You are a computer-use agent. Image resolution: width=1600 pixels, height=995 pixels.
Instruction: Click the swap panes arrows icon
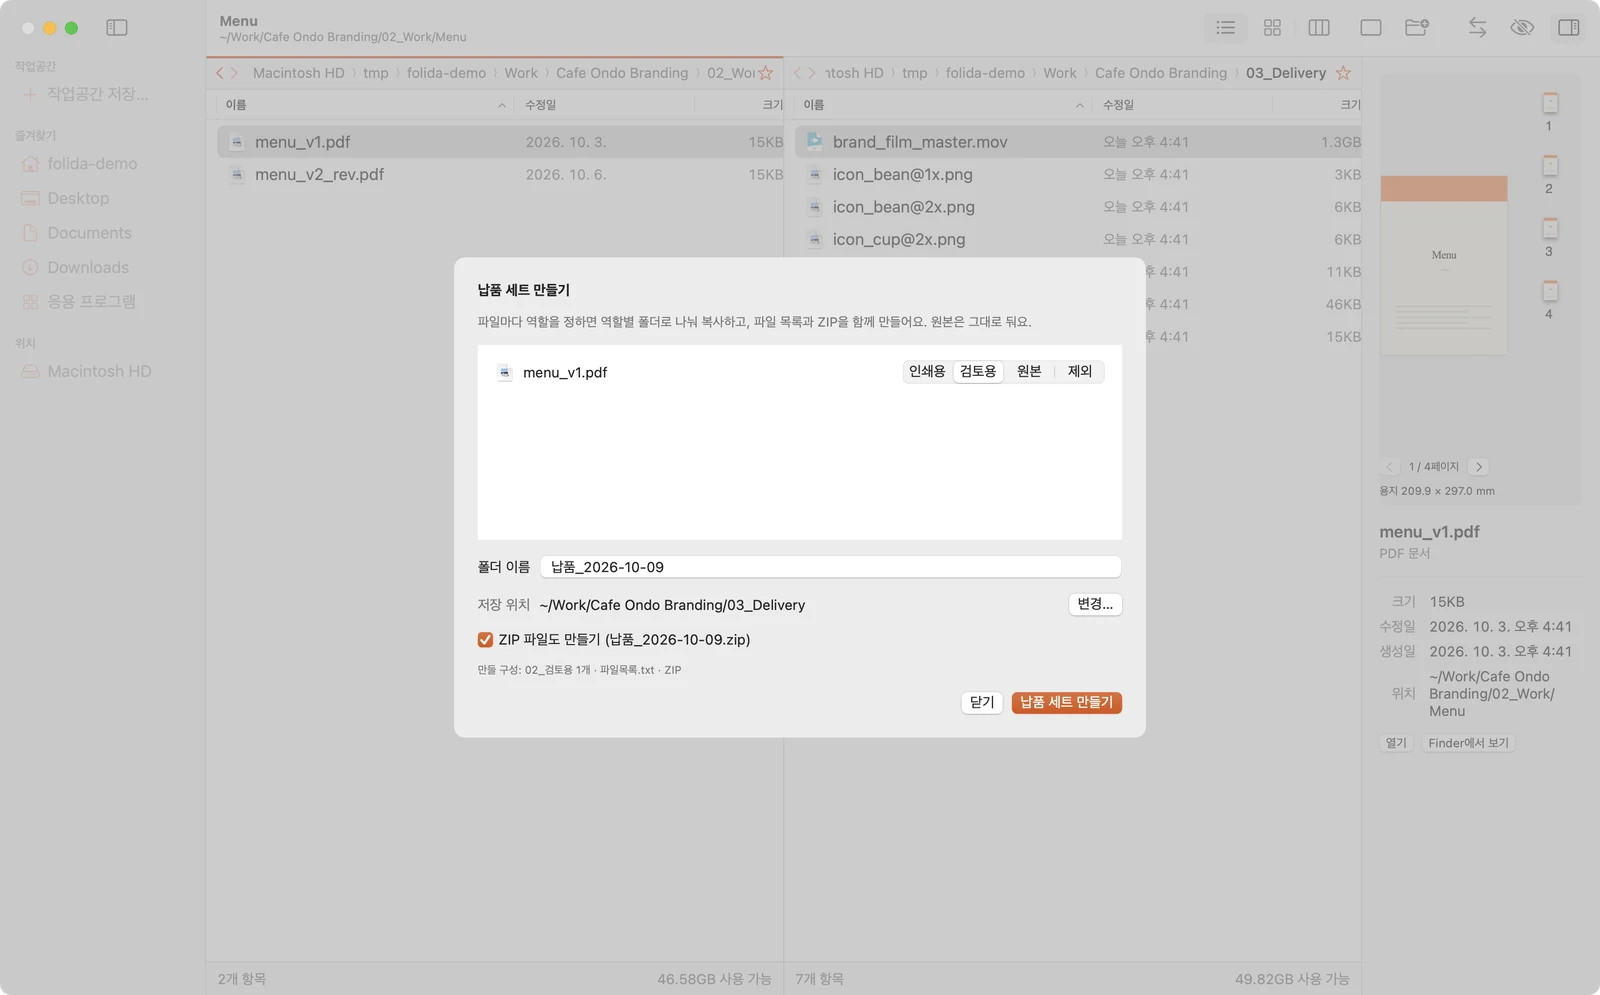[1477, 28]
